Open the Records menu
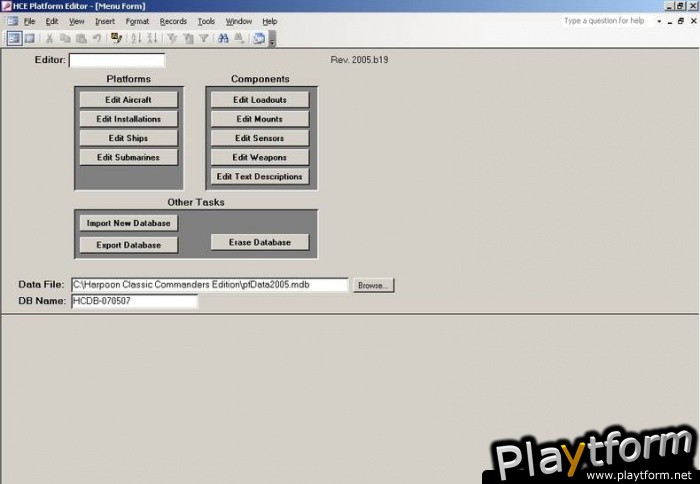Image resolution: width=700 pixels, height=484 pixels. click(x=173, y=21)
